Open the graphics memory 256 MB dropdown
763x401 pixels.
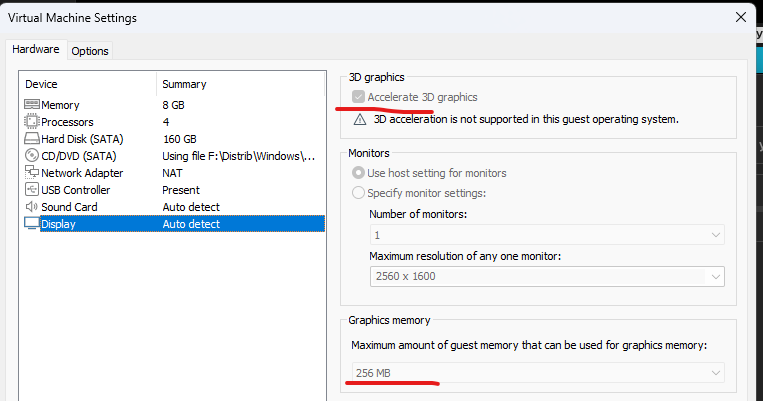pos(537,373)
